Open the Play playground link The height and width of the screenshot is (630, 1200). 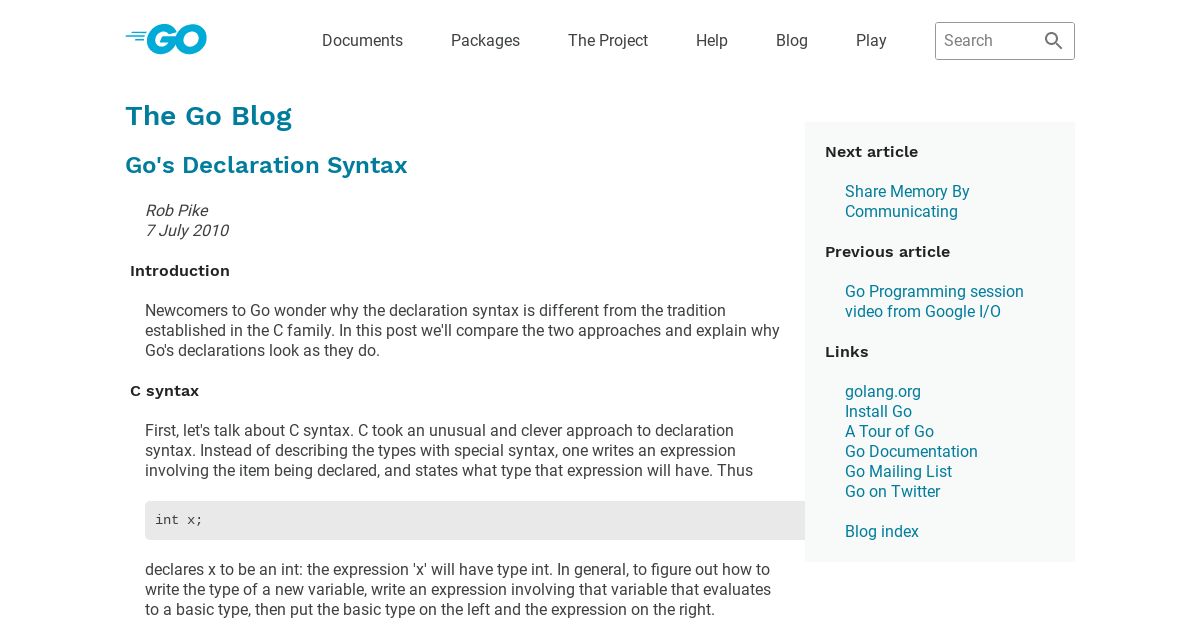pos(871,41)
